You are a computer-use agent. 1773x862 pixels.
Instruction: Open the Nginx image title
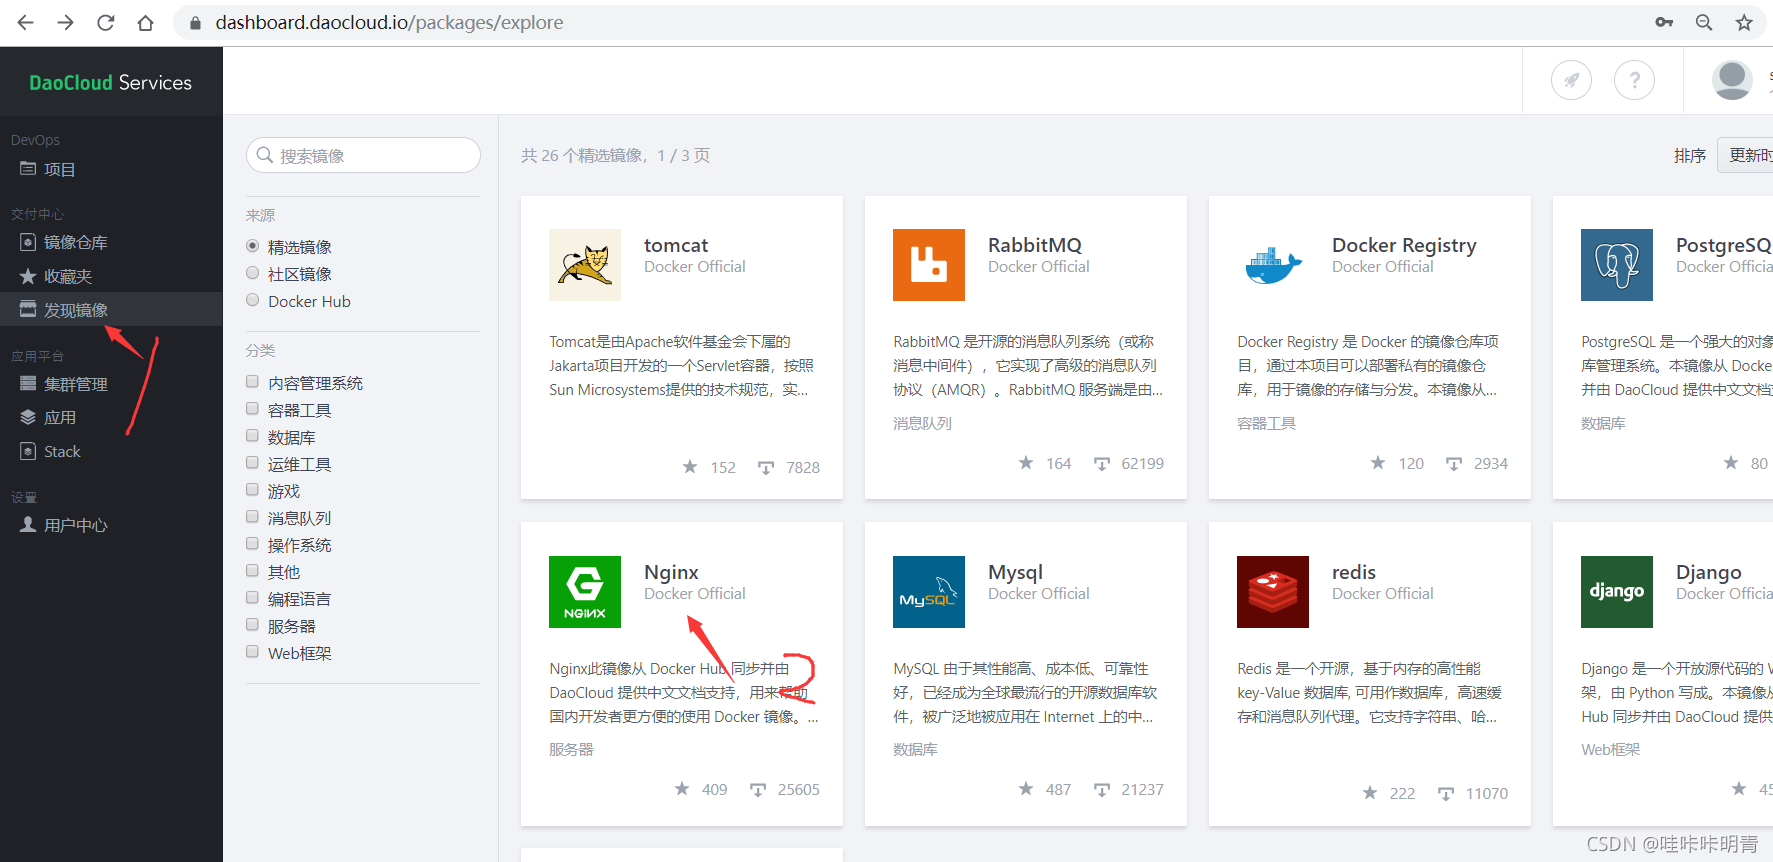click(671, 572)
